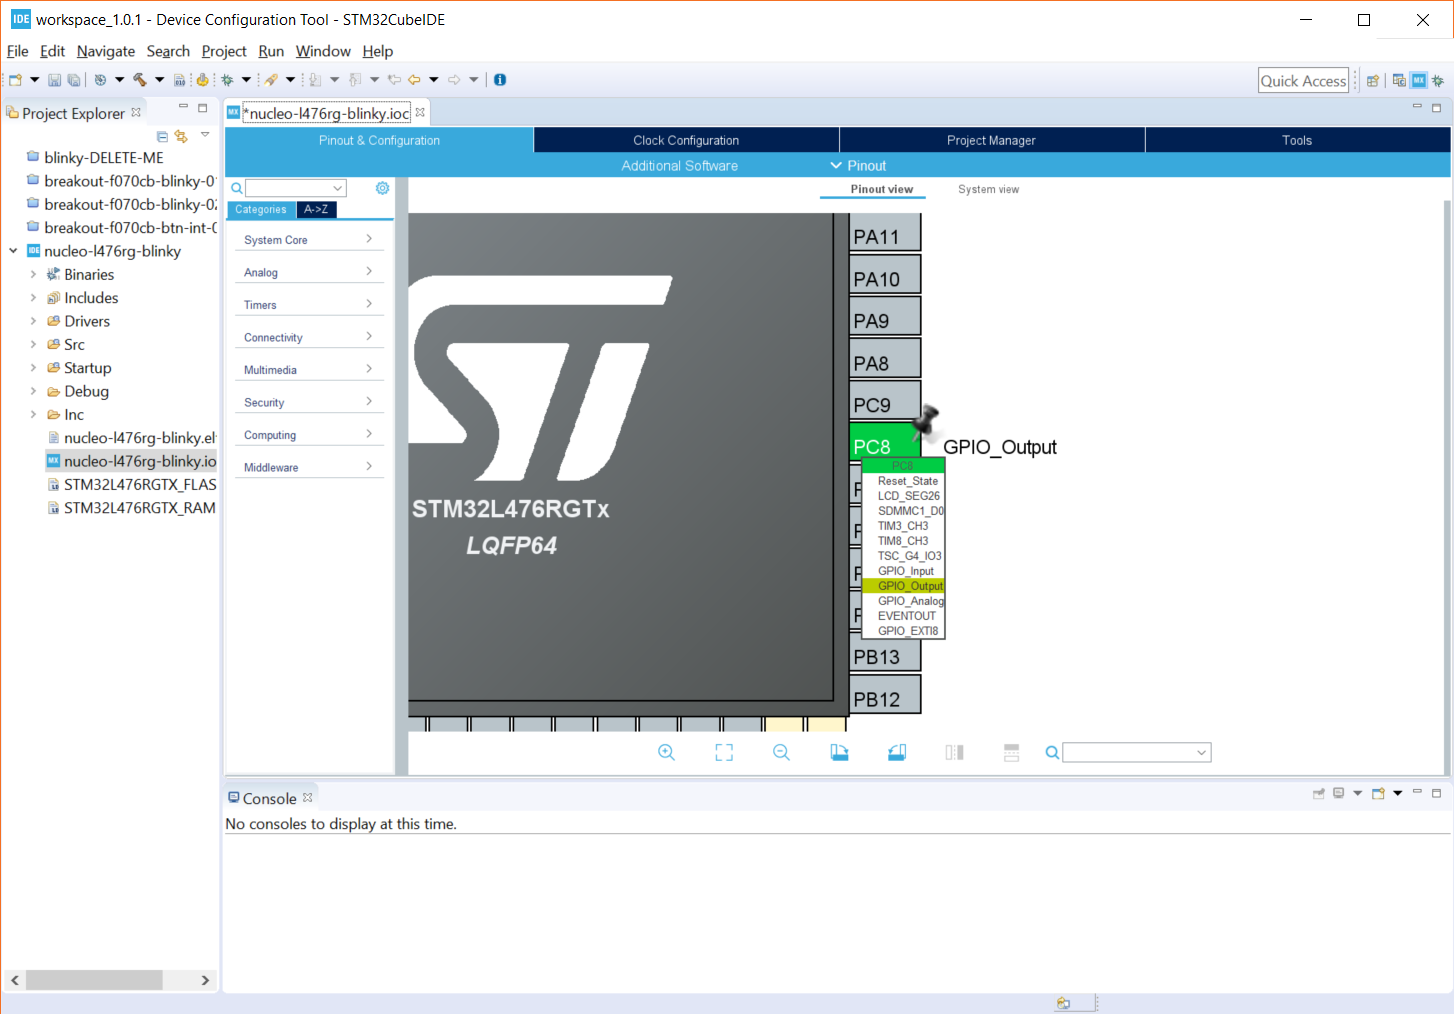This screenshot has width=1454, height=1014.
Task: Open the pin search combo box dropdown
Action: [x=1203, y=752]
